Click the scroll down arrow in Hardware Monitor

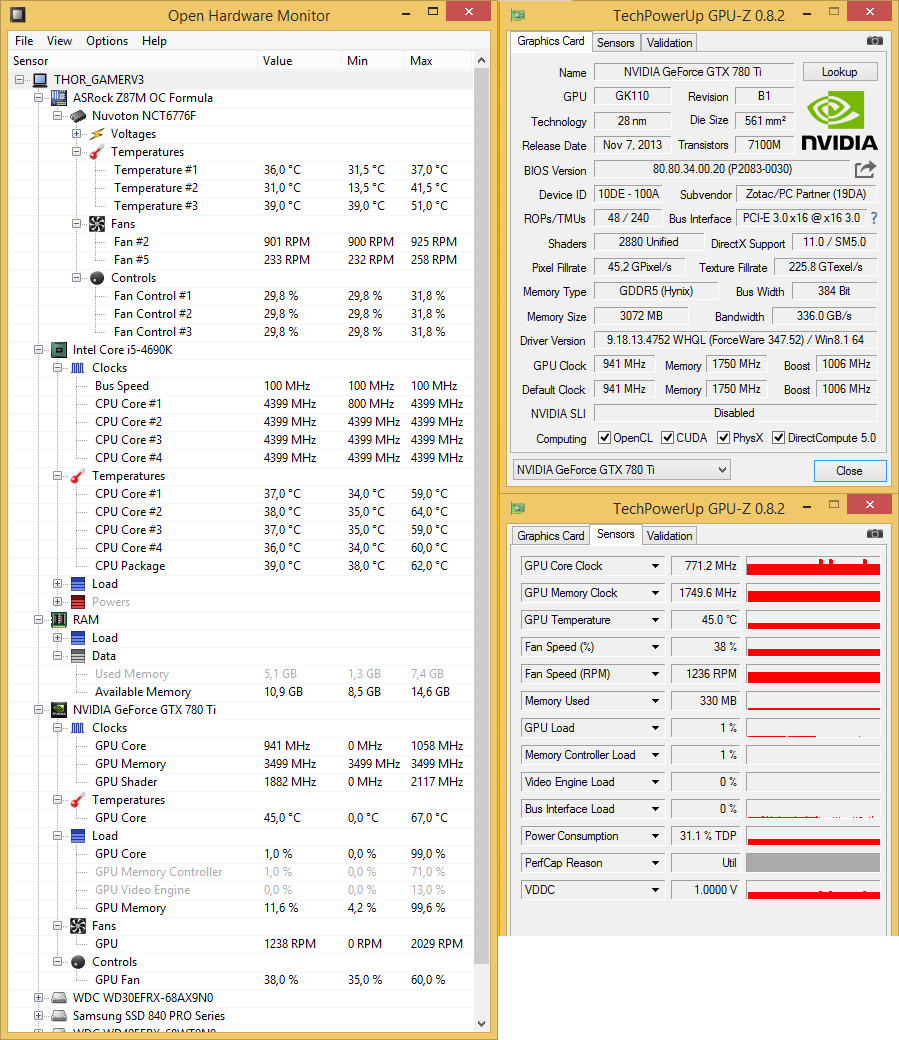482,1023
